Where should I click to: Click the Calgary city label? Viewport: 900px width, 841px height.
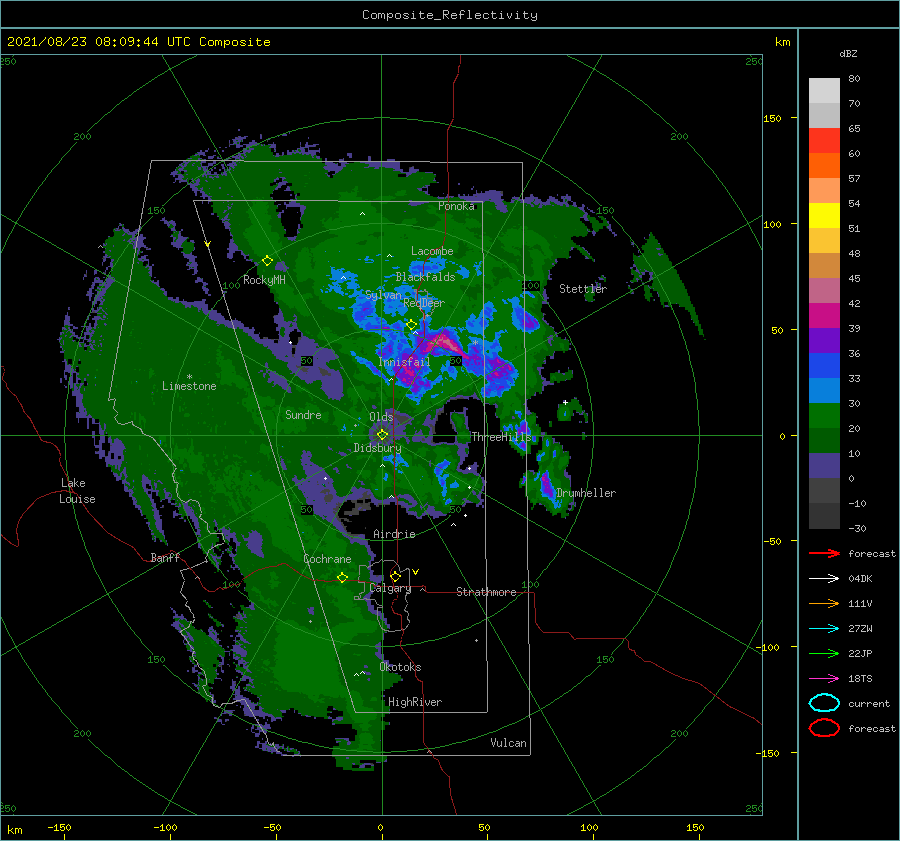(x=390, y=588)
